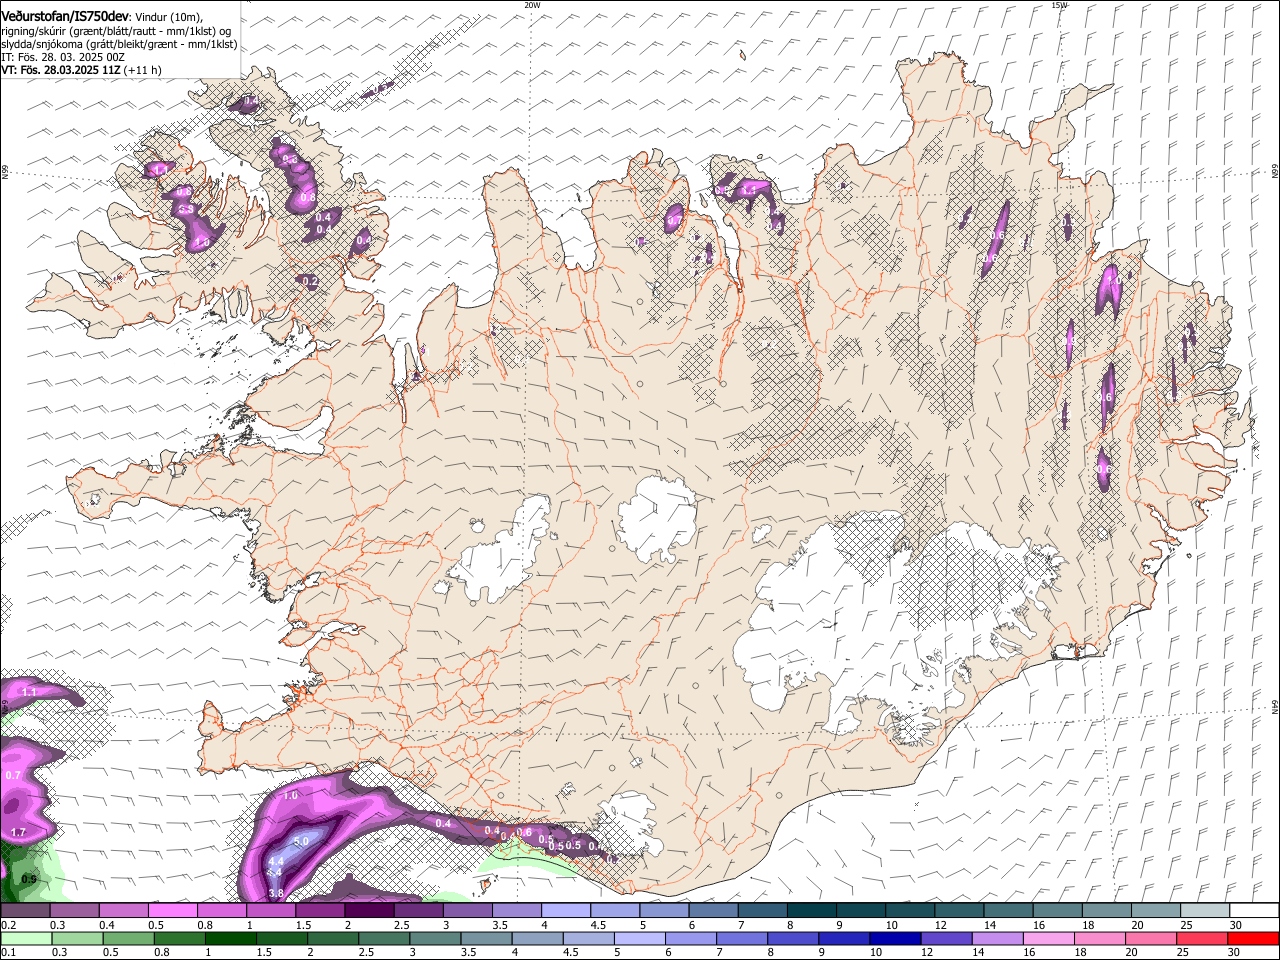Screen dimensions: 1280x960
Task: Click the 1.7 precipitation value at left edge
Action: coord(18,832)
